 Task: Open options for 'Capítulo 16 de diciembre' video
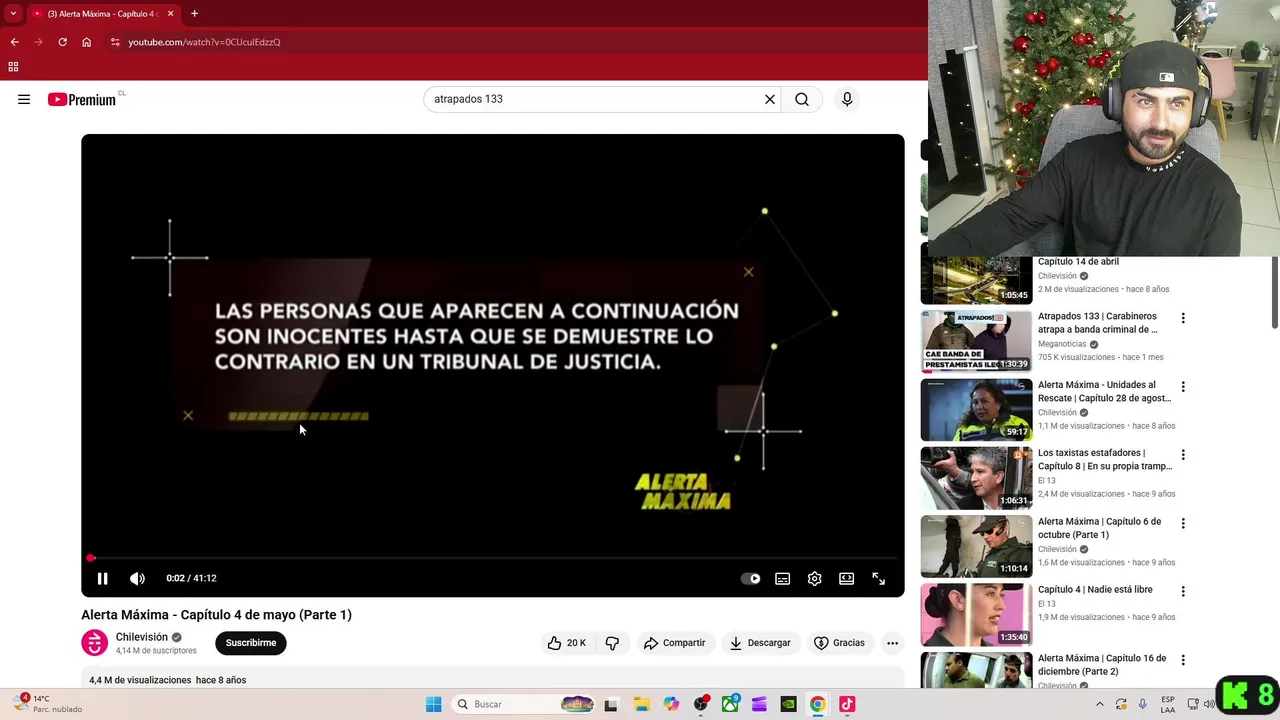point(1183,660)
